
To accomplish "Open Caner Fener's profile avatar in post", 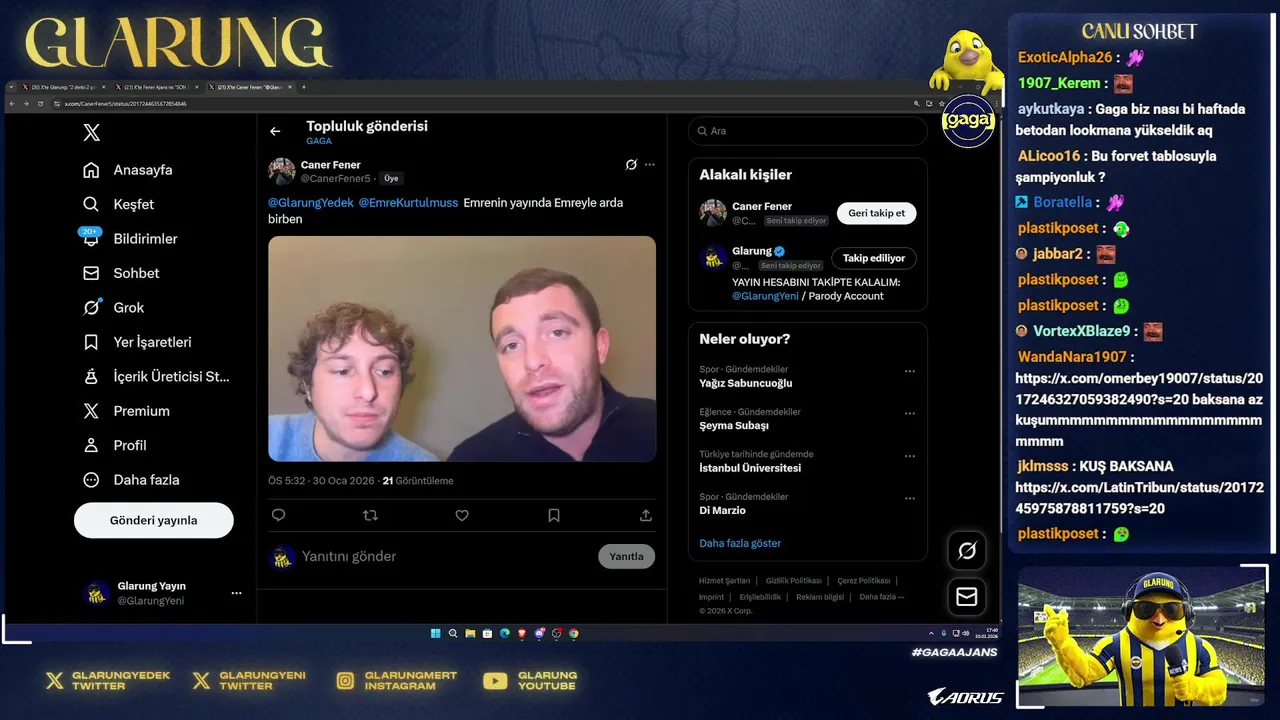I will point(282,171).
